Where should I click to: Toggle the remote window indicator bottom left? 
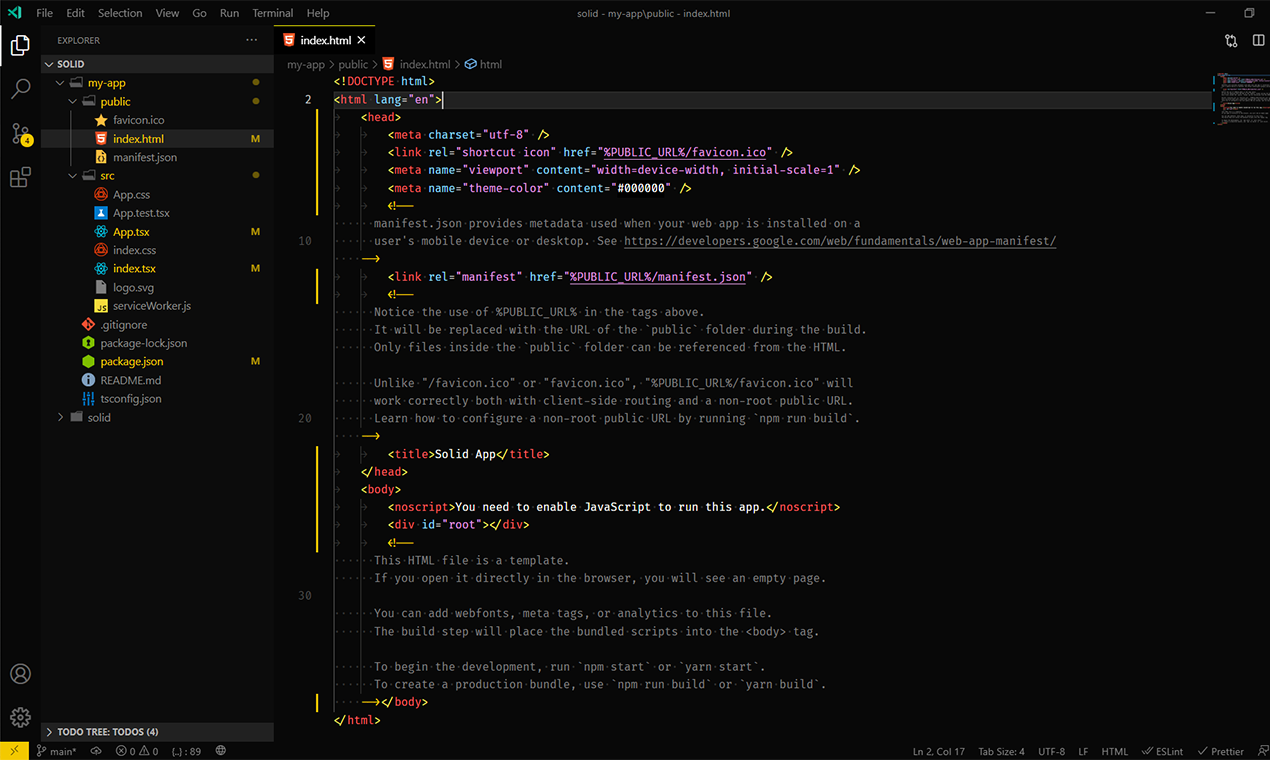coord(13,750)
